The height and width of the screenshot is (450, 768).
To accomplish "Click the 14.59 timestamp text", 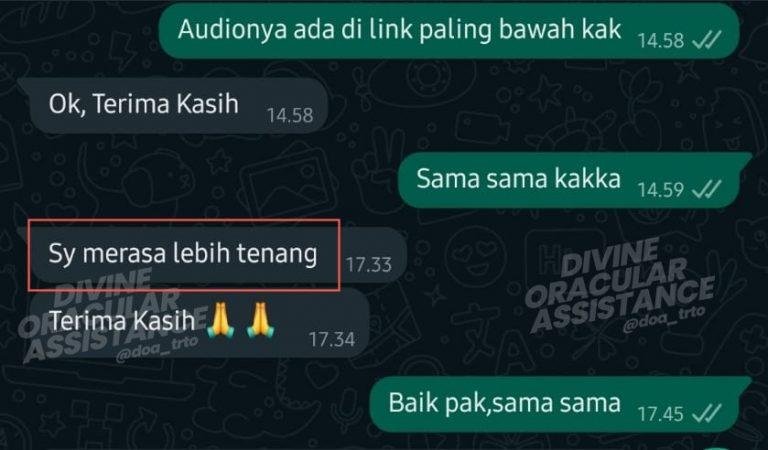I will 661,189.
